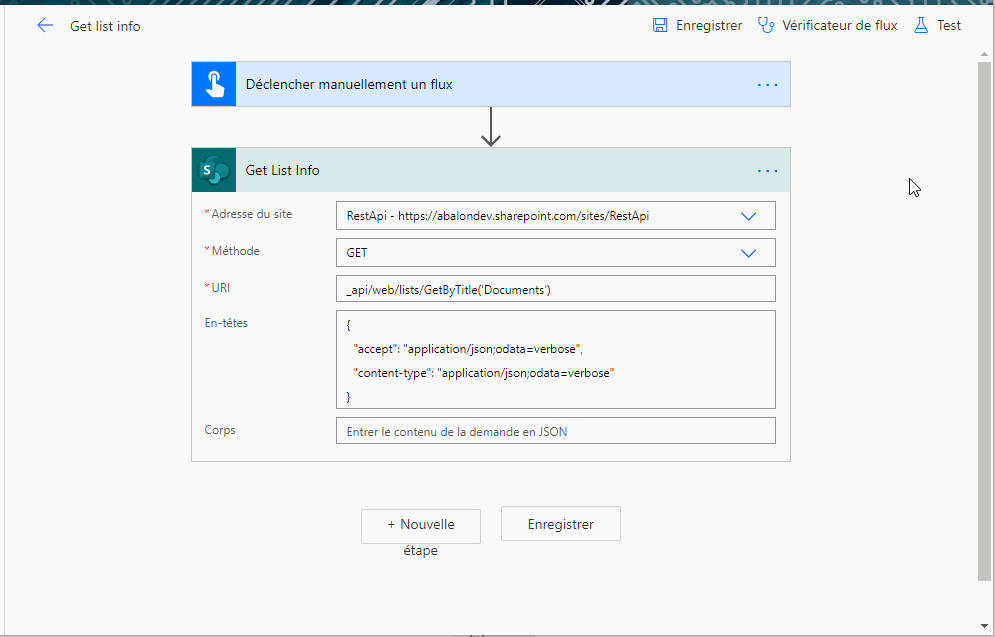The width and height of the screenshot is (995, 637).
Task: Click Test in the top toolbar
Action: pos(949,25)
